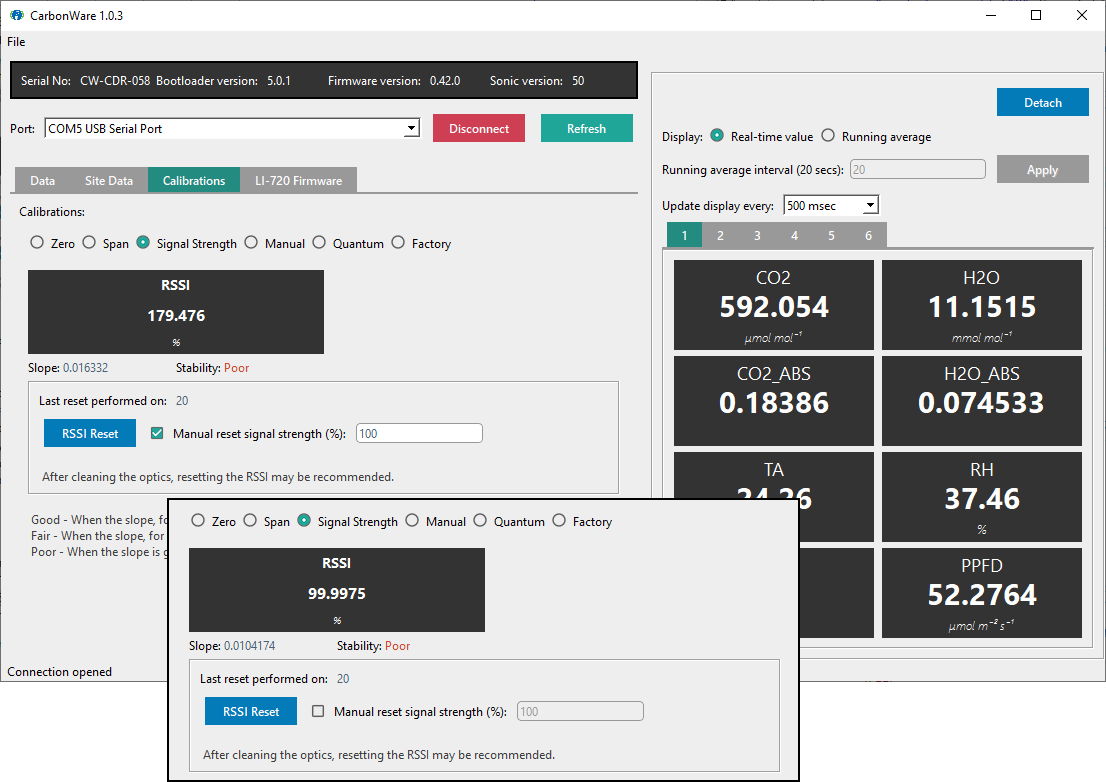Select Quantum radio in the overlay panel
This screenshot has width=1106, height=782.
(480, 520)
